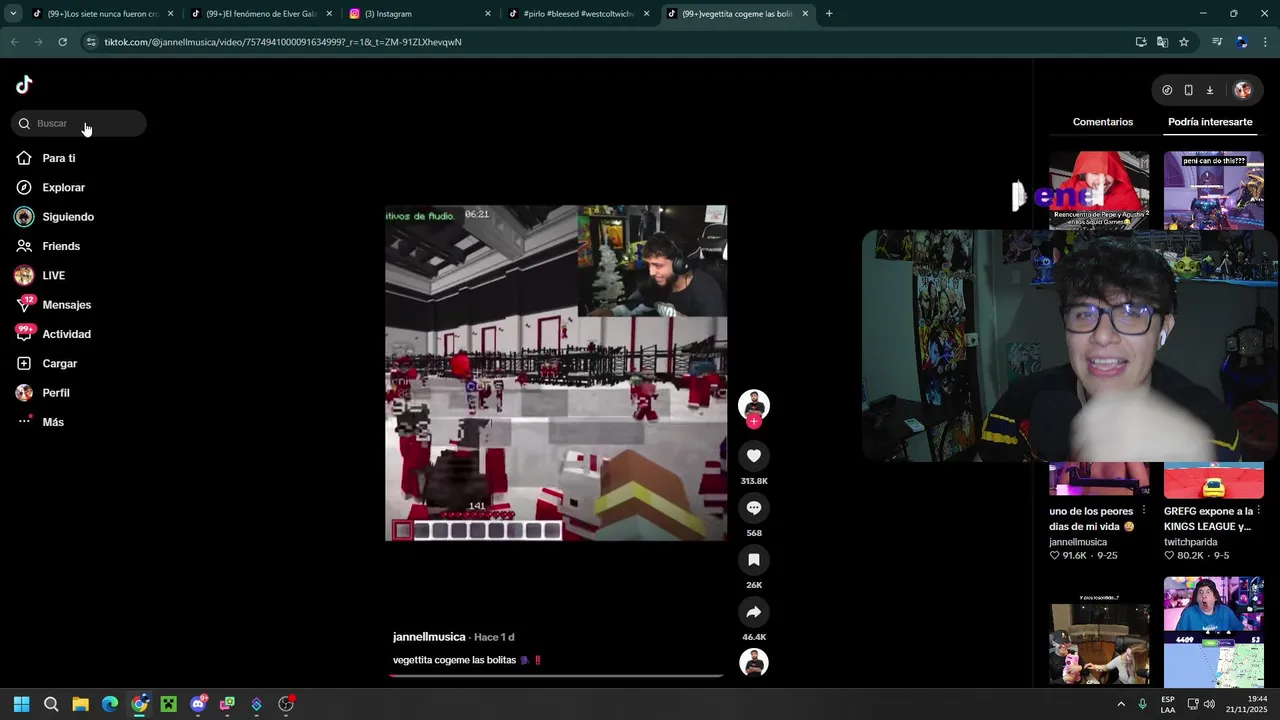Click the phone app icon
1280x720 pixels.
point(1188,90)
